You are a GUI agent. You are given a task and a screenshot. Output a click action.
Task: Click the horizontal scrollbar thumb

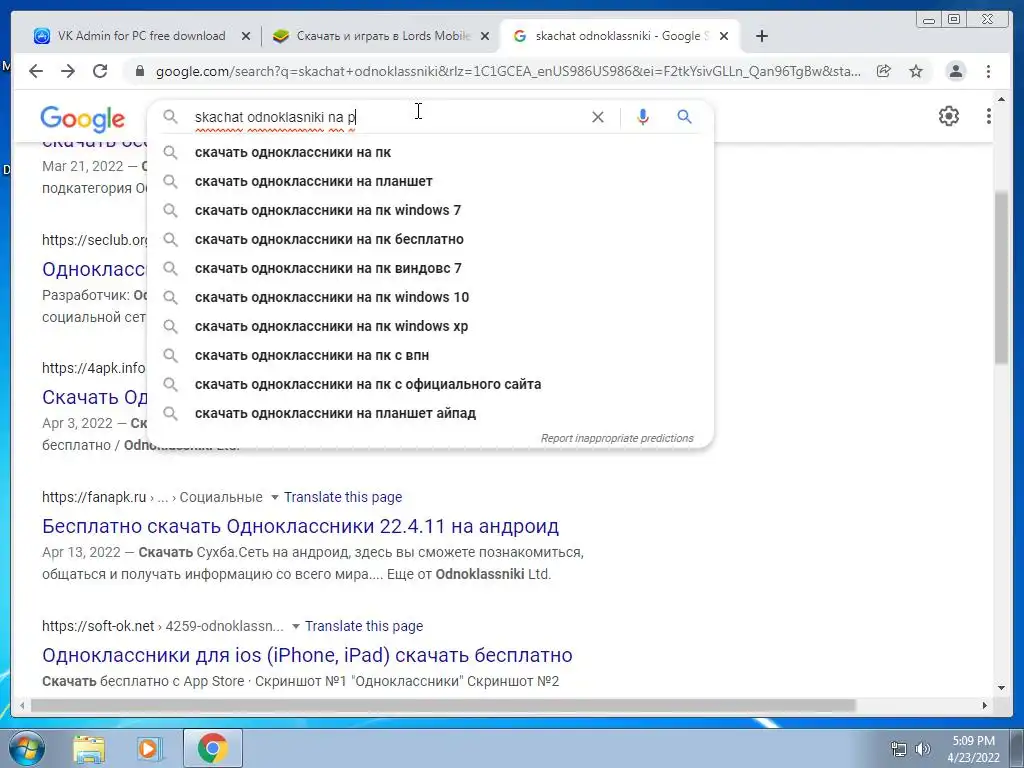[x=443, y=705]
